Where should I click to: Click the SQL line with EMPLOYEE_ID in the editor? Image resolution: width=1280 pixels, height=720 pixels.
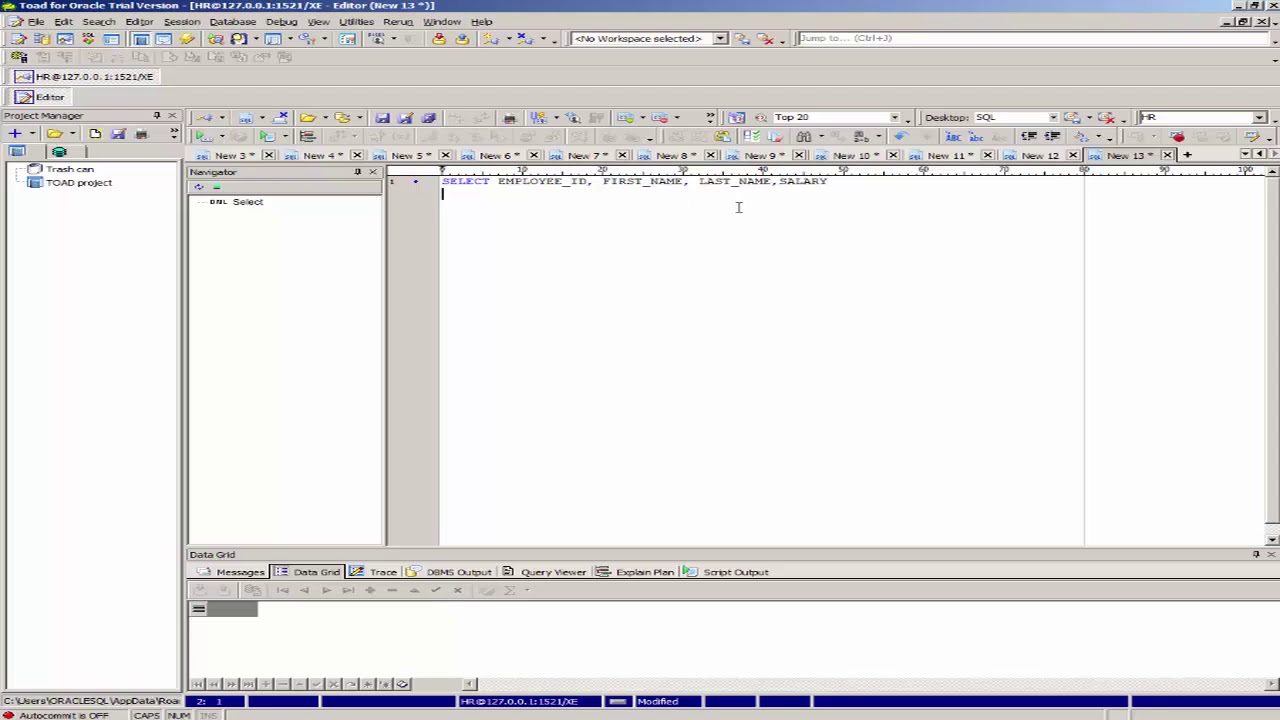[x=634, y=181]
